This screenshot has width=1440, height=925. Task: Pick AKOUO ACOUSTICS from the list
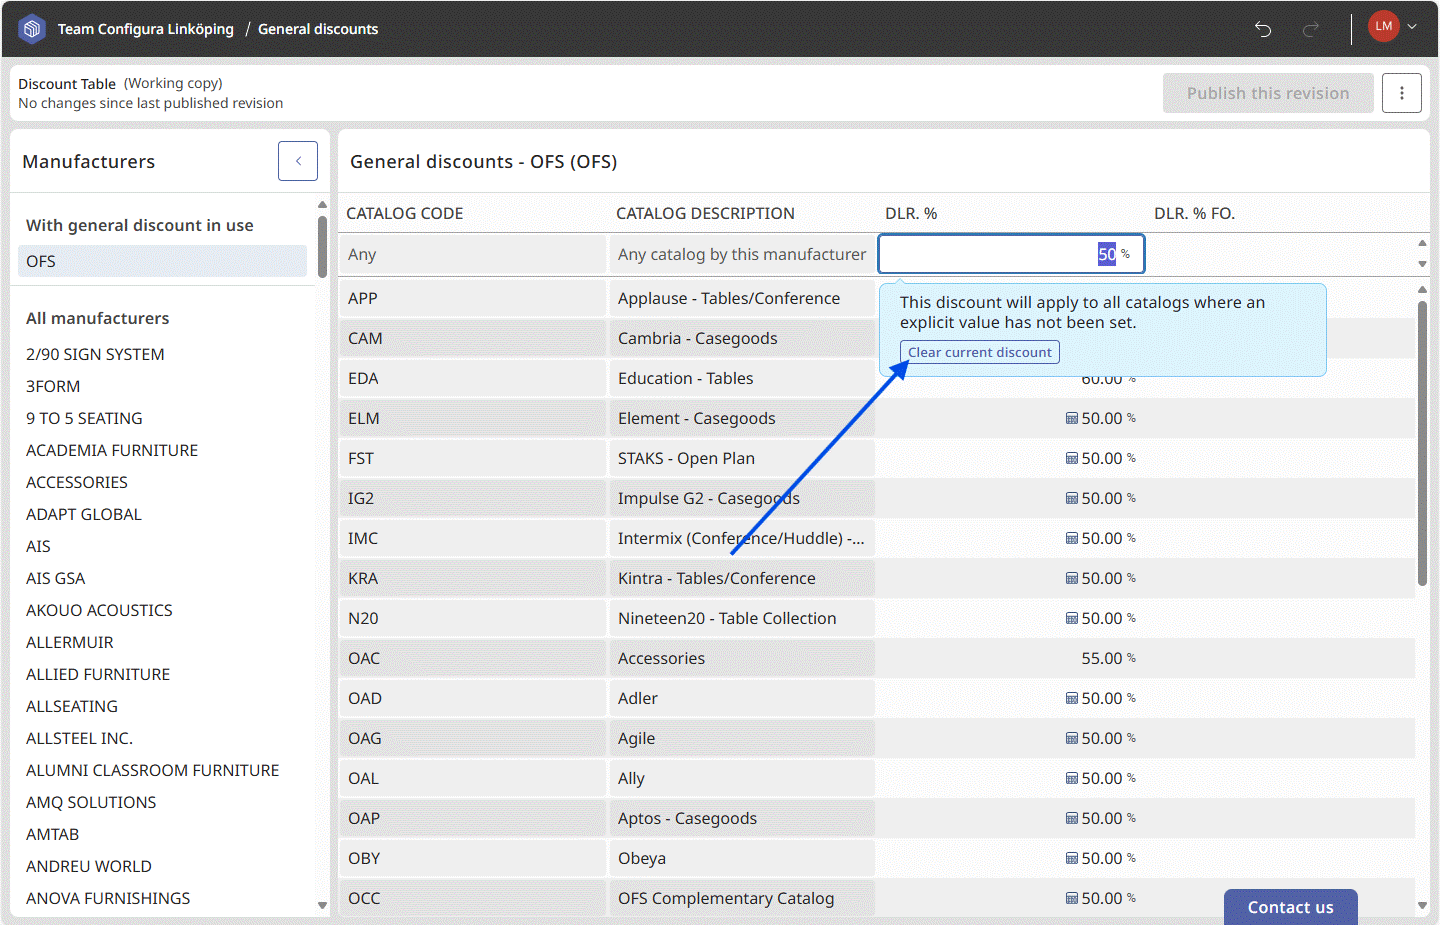pyautogui.click(x=99, y=610)
